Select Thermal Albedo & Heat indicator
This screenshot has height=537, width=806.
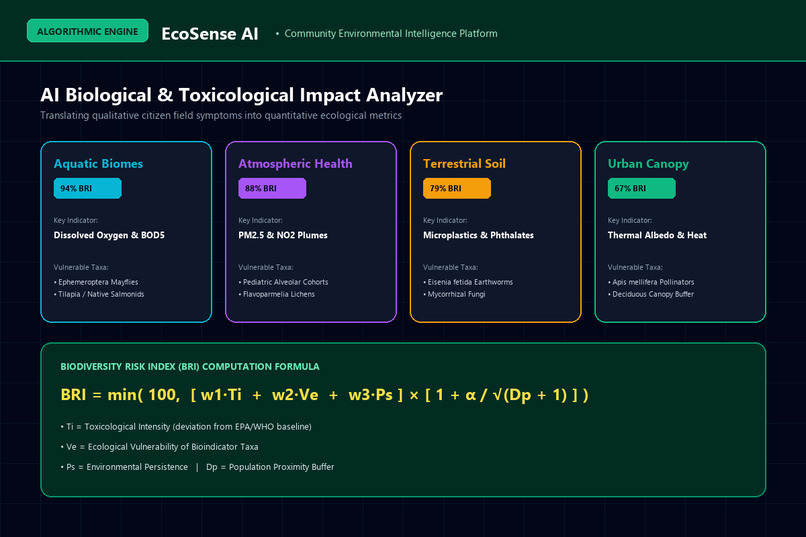pyautogui.click(x=657, y=235)
